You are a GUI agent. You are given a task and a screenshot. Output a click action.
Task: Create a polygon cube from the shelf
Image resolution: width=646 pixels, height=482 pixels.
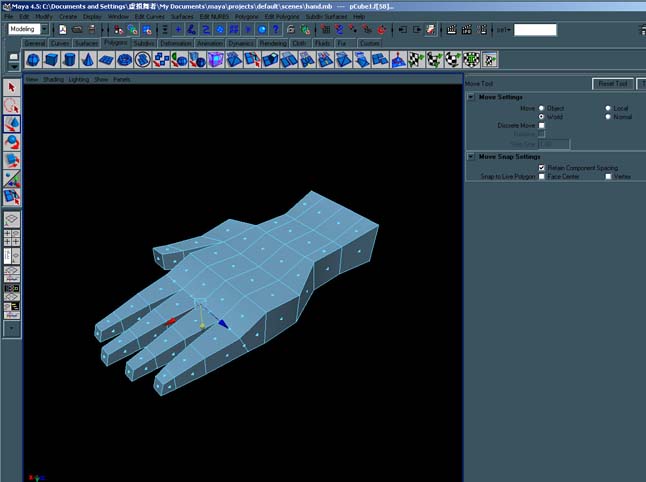tap(51, 60)
